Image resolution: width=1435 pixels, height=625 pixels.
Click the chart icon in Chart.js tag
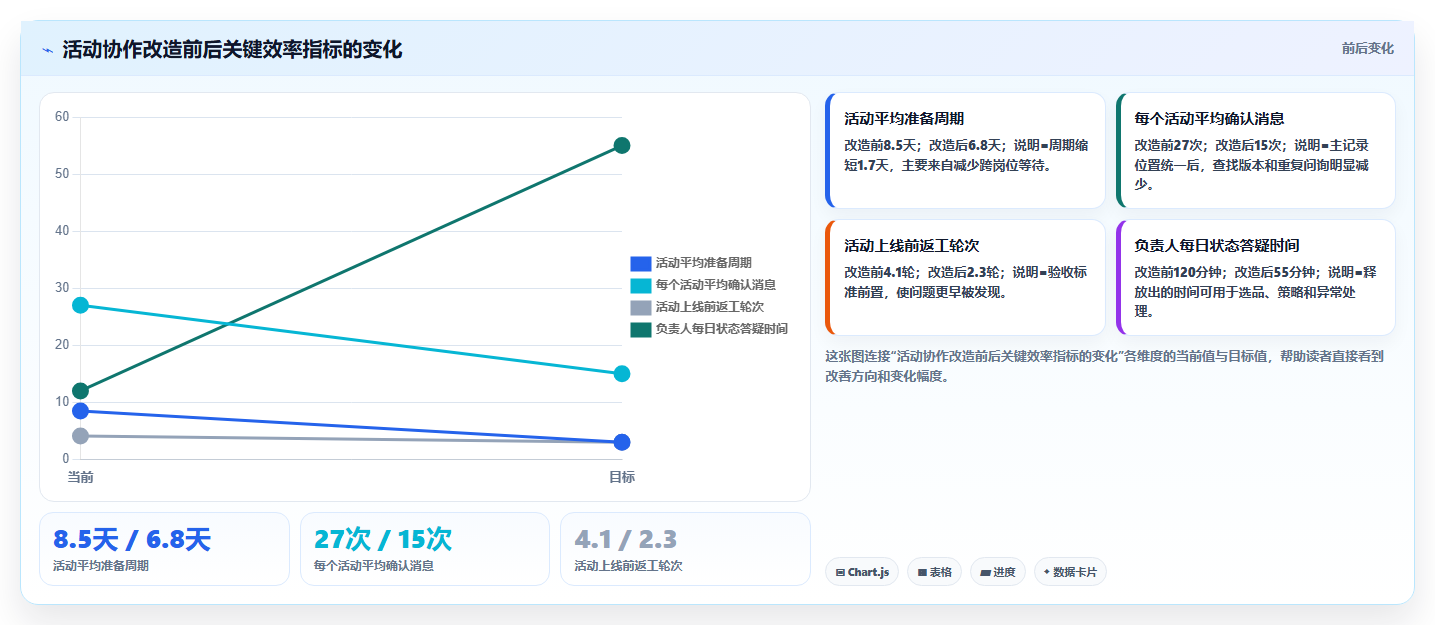[x=841, y=573]
